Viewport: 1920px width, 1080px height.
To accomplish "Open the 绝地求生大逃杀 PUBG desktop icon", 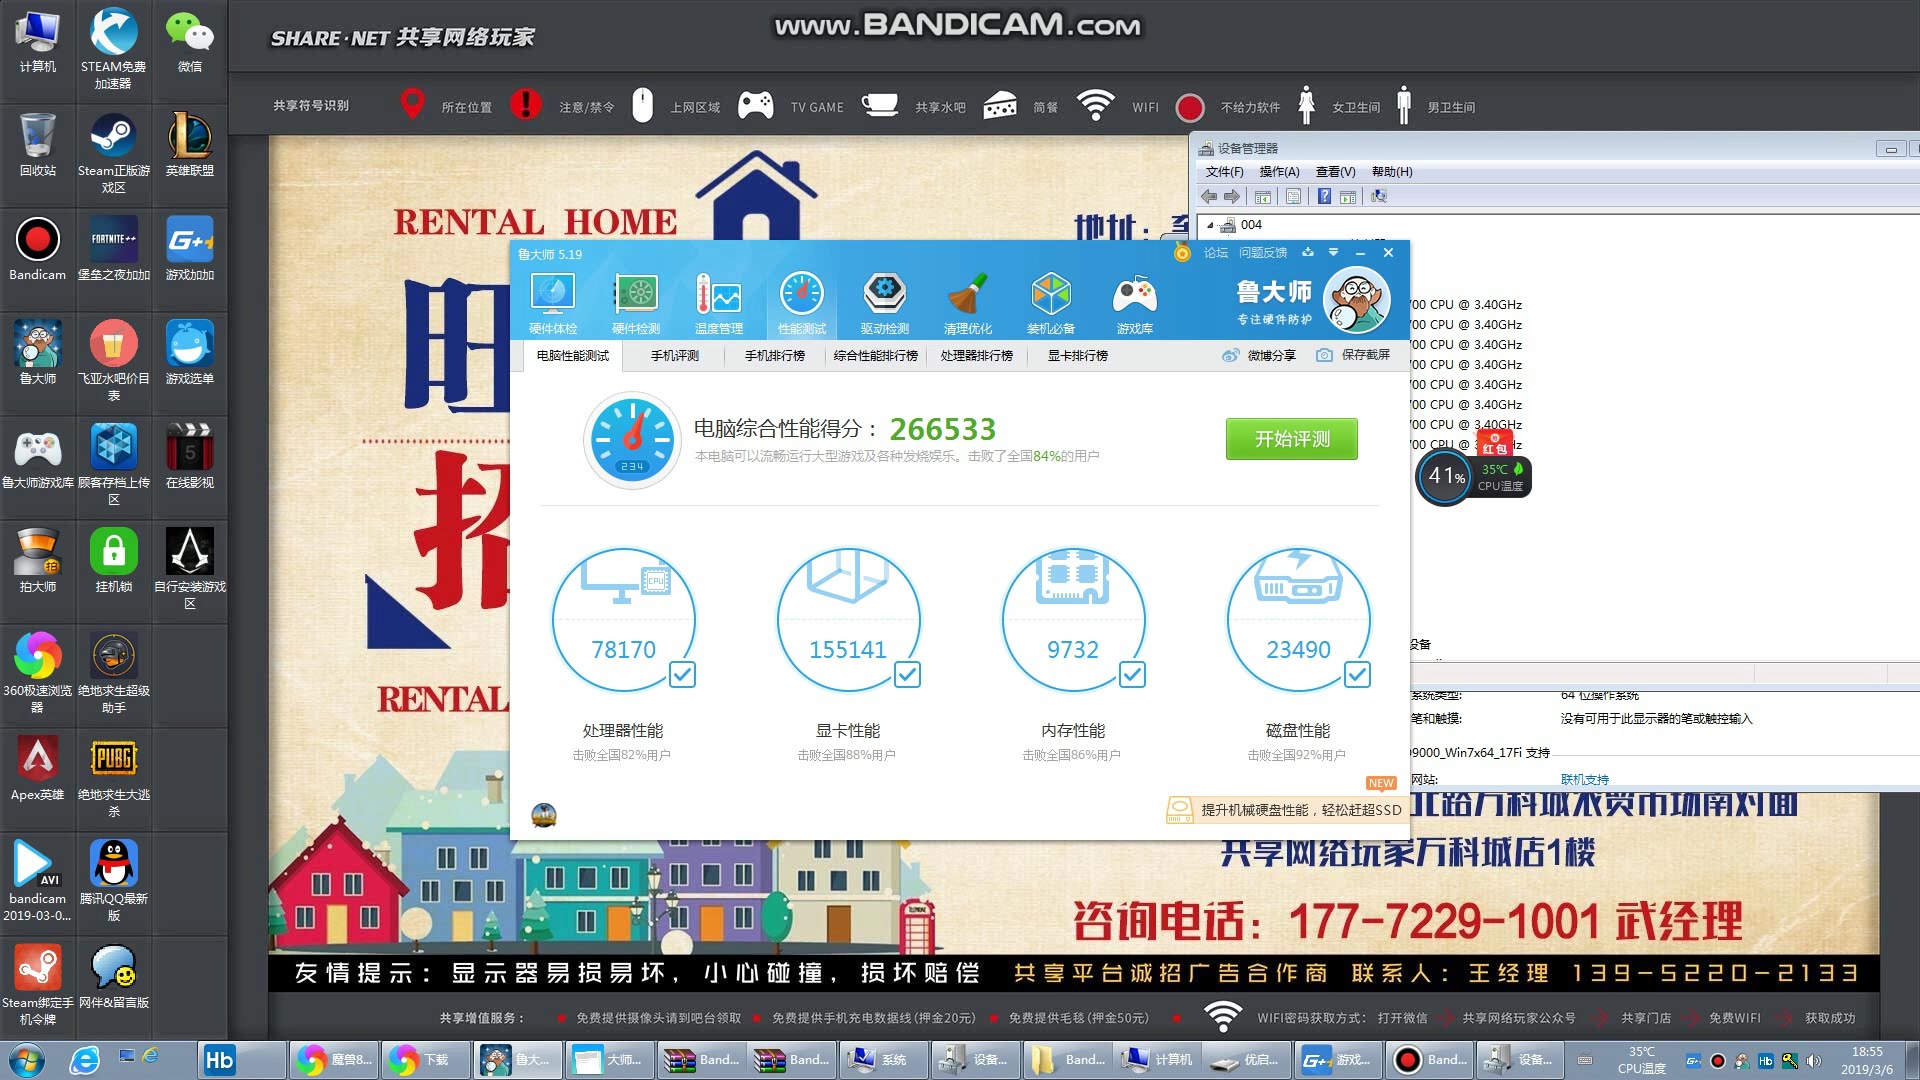I will pyautogui.click(x=113, y=776).
